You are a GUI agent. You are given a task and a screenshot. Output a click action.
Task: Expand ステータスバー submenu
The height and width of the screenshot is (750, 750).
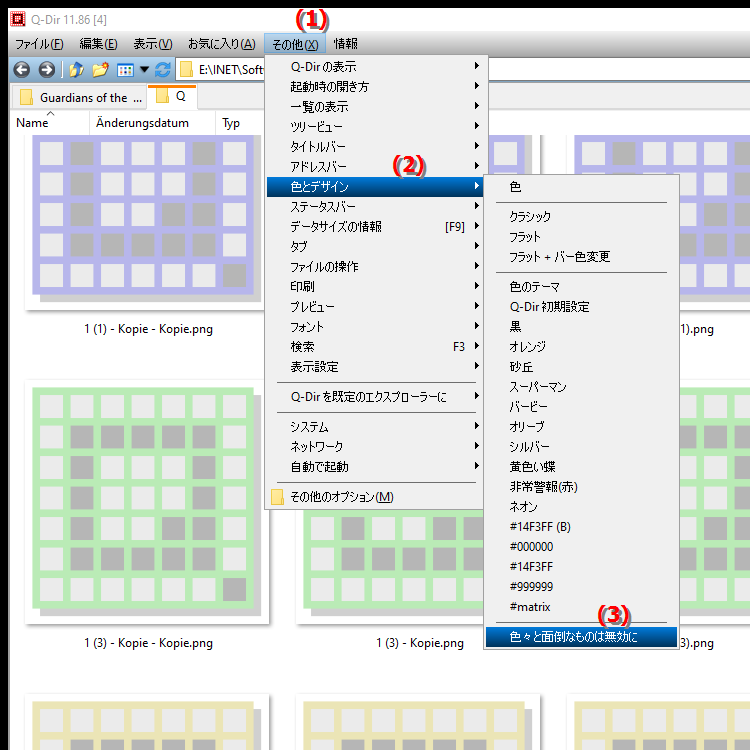point(375,207)
